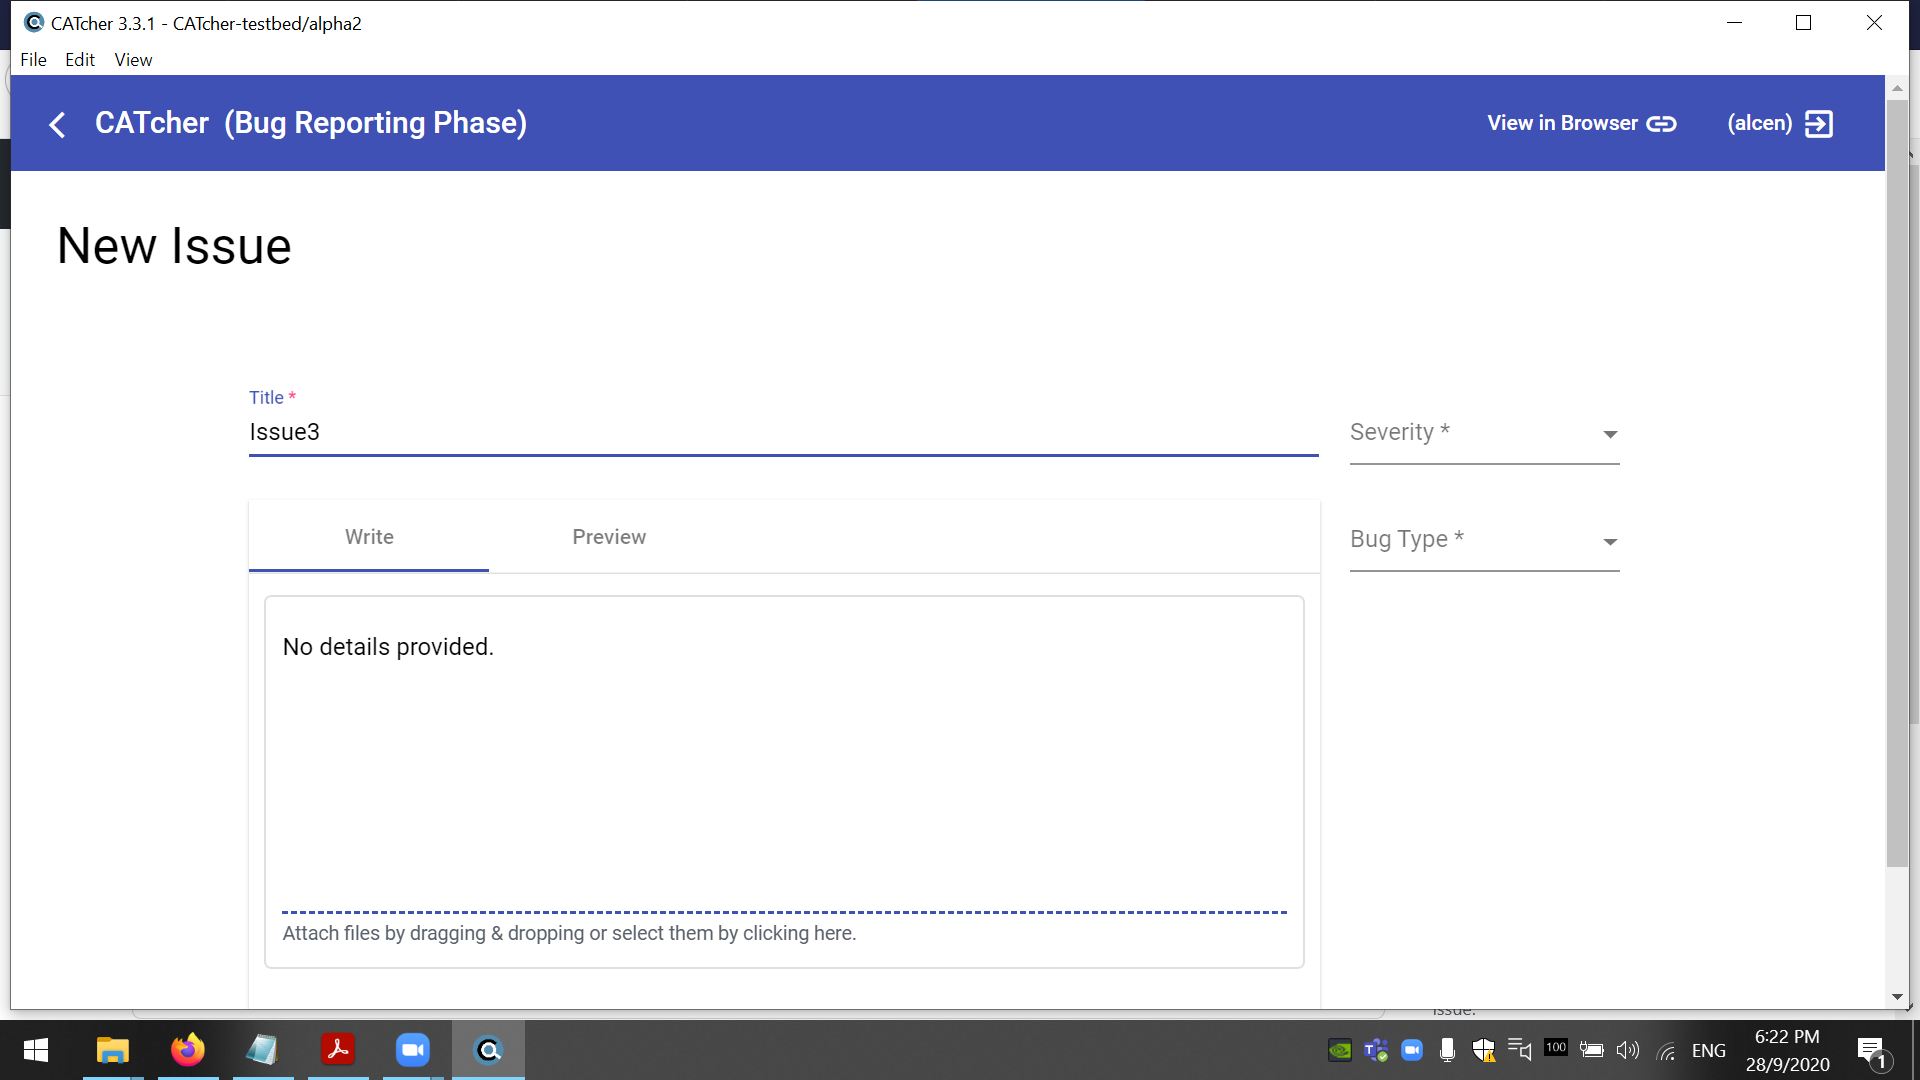The width and height of the screenshot is (1920, 1080).
Task: Open the Edit menu
Action: click(80, 60)
